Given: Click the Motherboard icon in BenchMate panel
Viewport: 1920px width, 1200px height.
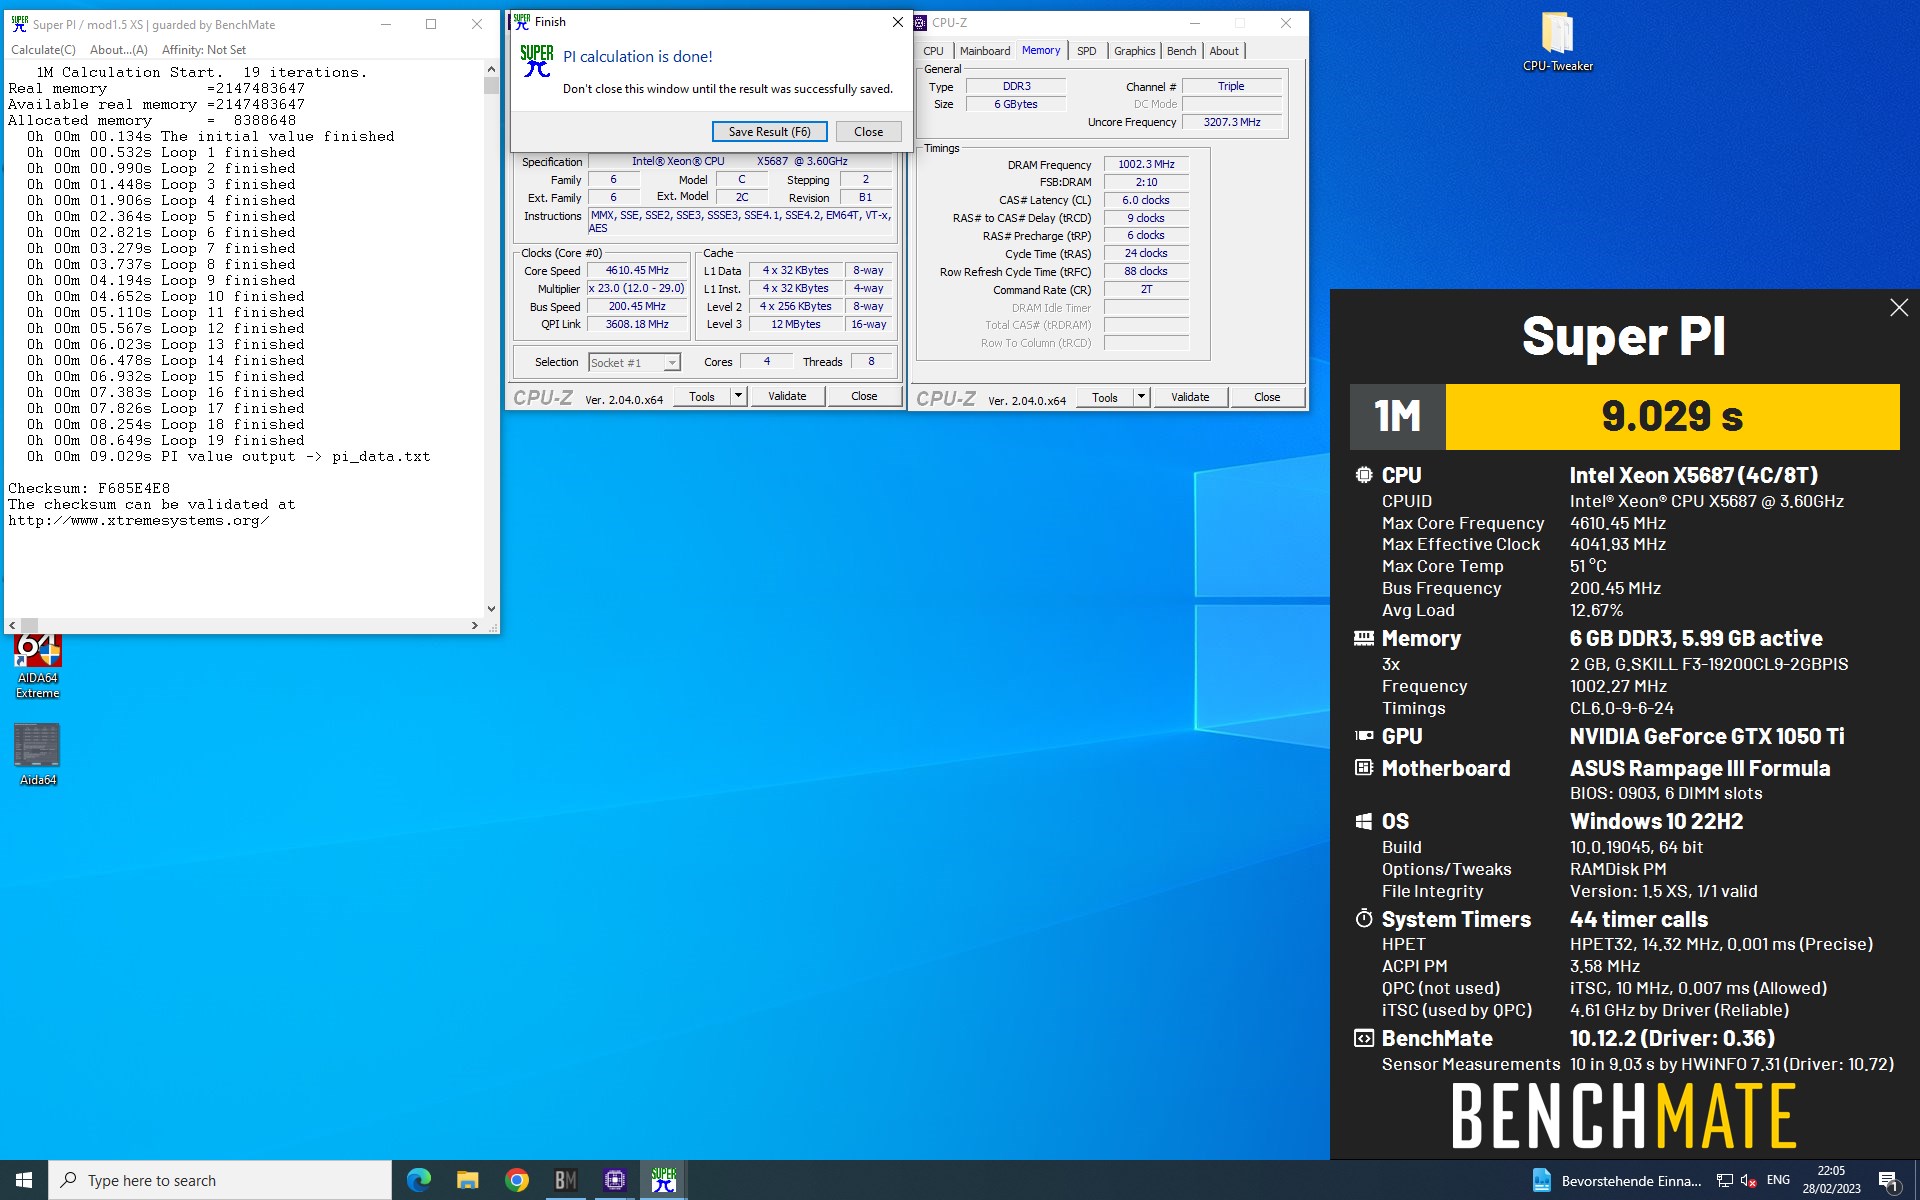Looking at the screenshot, I should click(1364, 768).
